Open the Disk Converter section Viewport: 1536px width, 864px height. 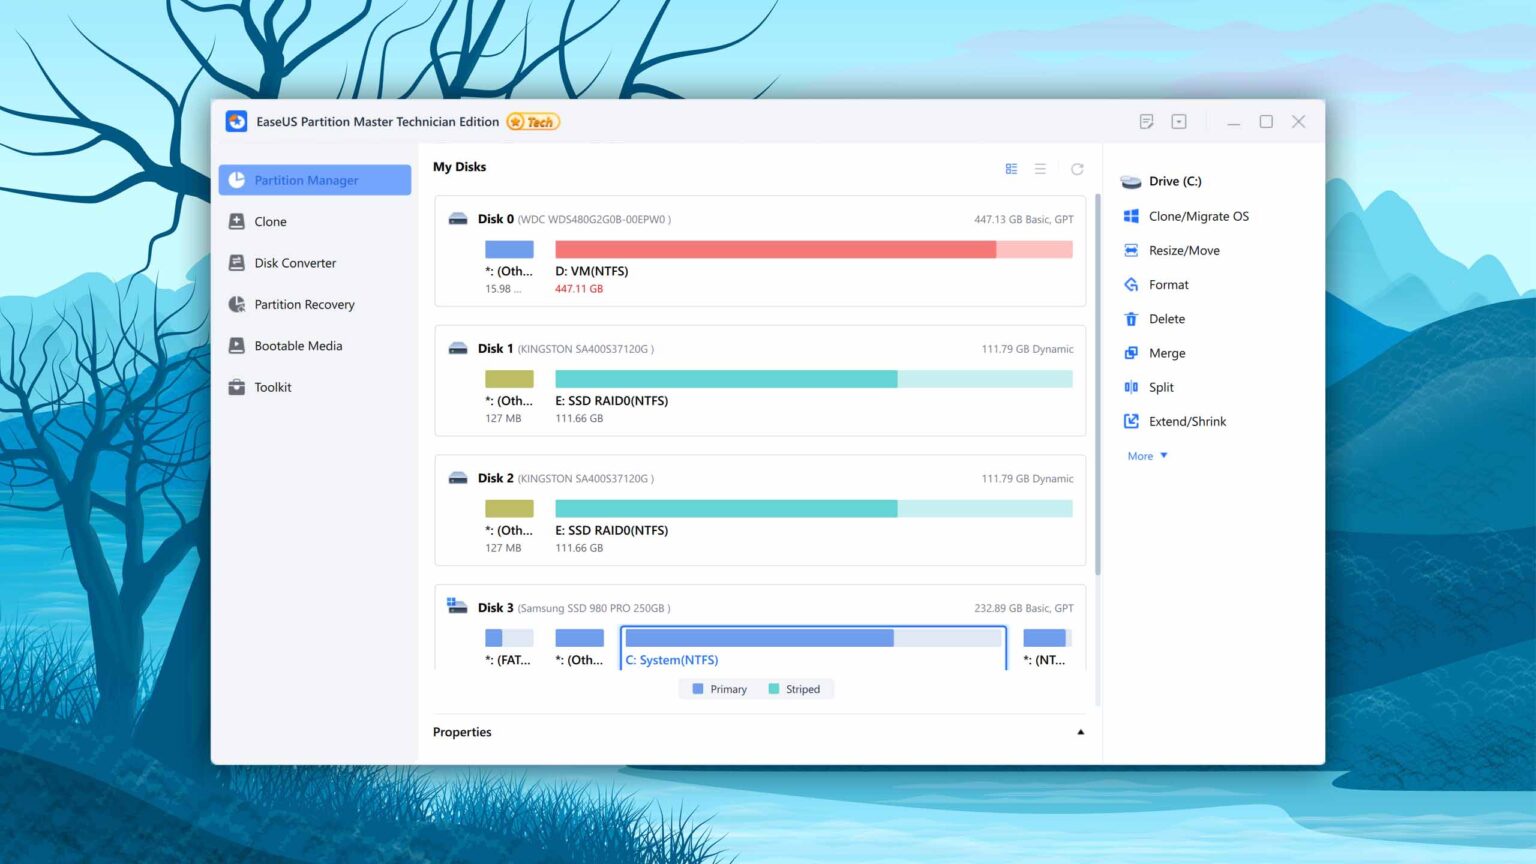[x=295, y=262]
